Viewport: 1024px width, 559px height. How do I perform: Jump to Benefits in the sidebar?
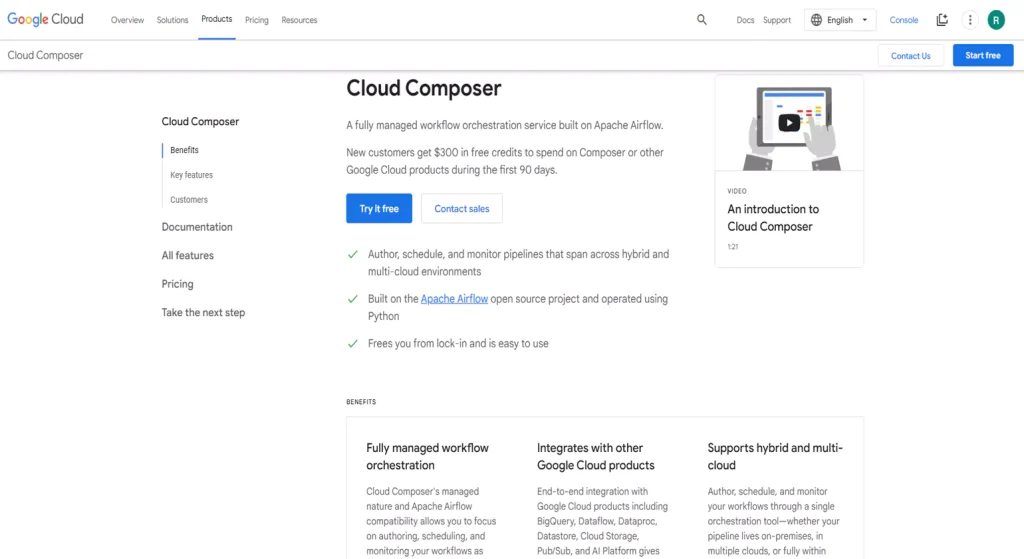click(184, 150)
